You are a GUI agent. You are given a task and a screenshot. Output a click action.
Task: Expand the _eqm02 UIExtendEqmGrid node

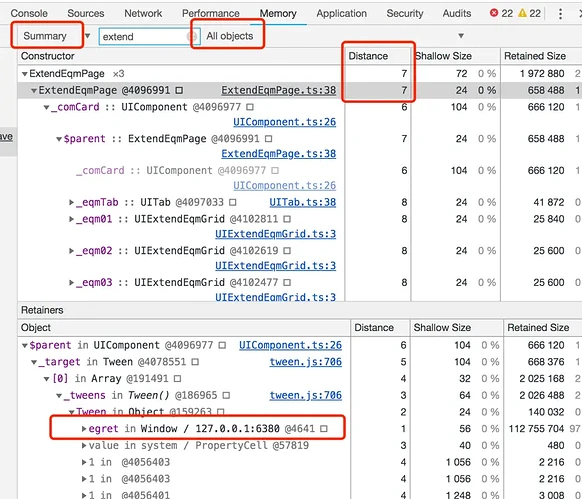click(x=72, y=251)
